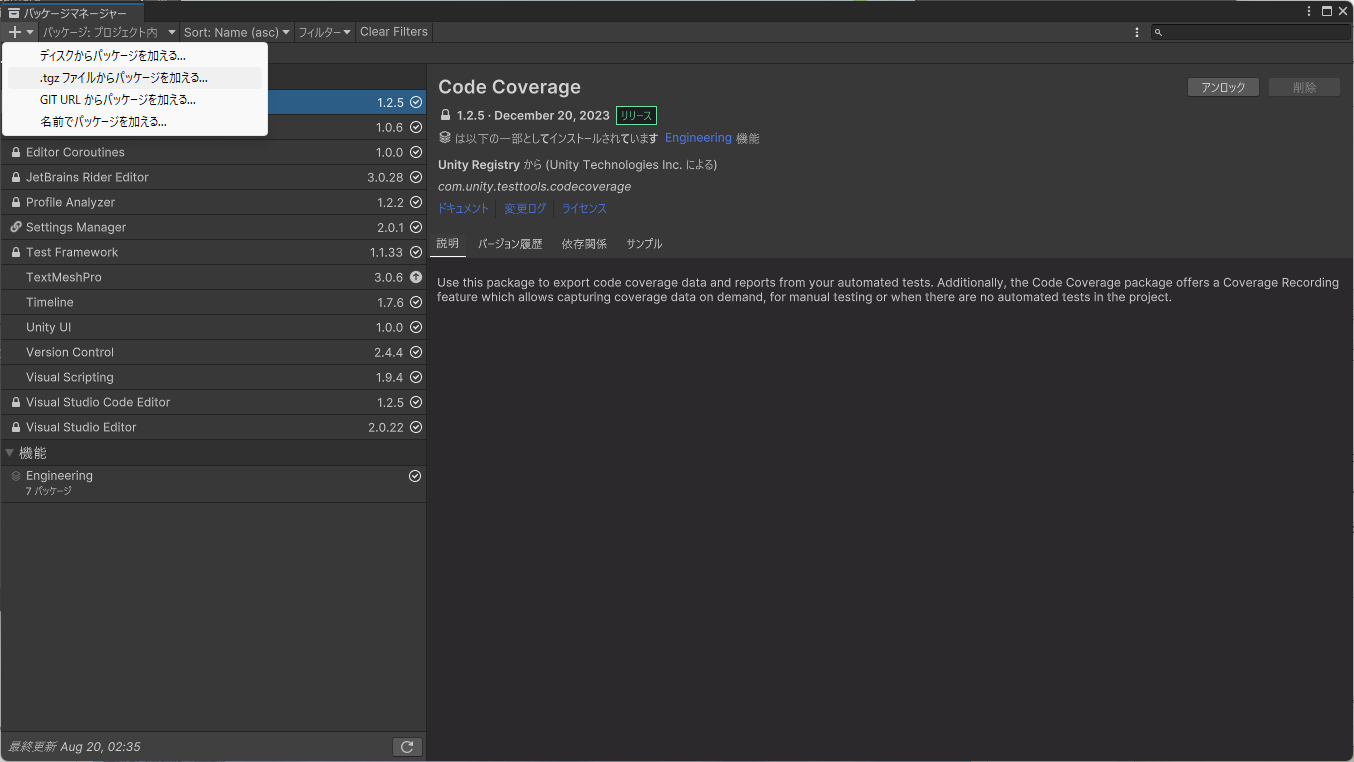Viewport: 1354px width, 762px height.
Task: Click lock icon beside Test Framework
Action: tap(16, 252)
